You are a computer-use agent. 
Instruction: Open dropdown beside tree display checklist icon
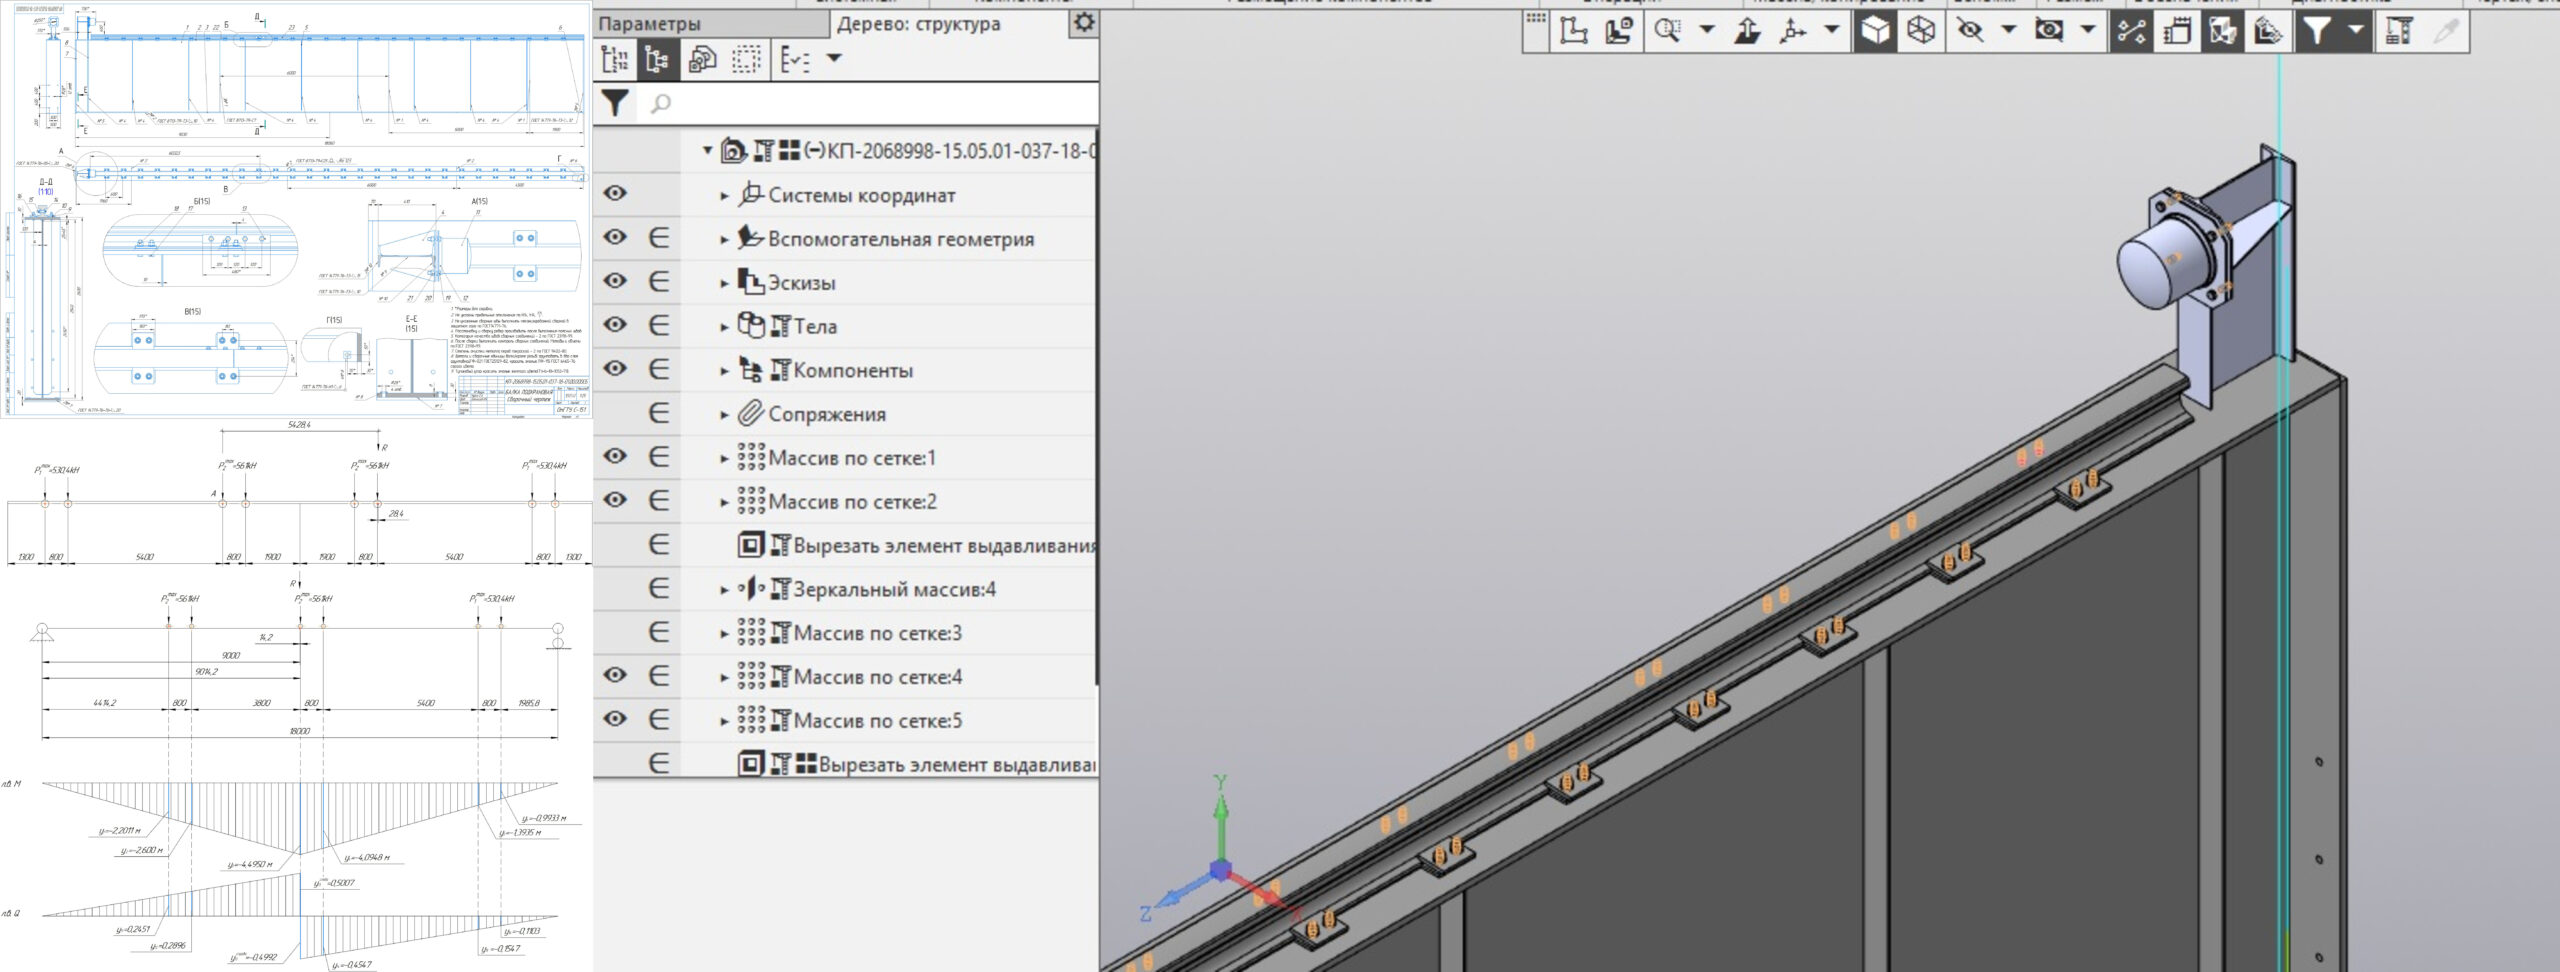pos(833,58)
